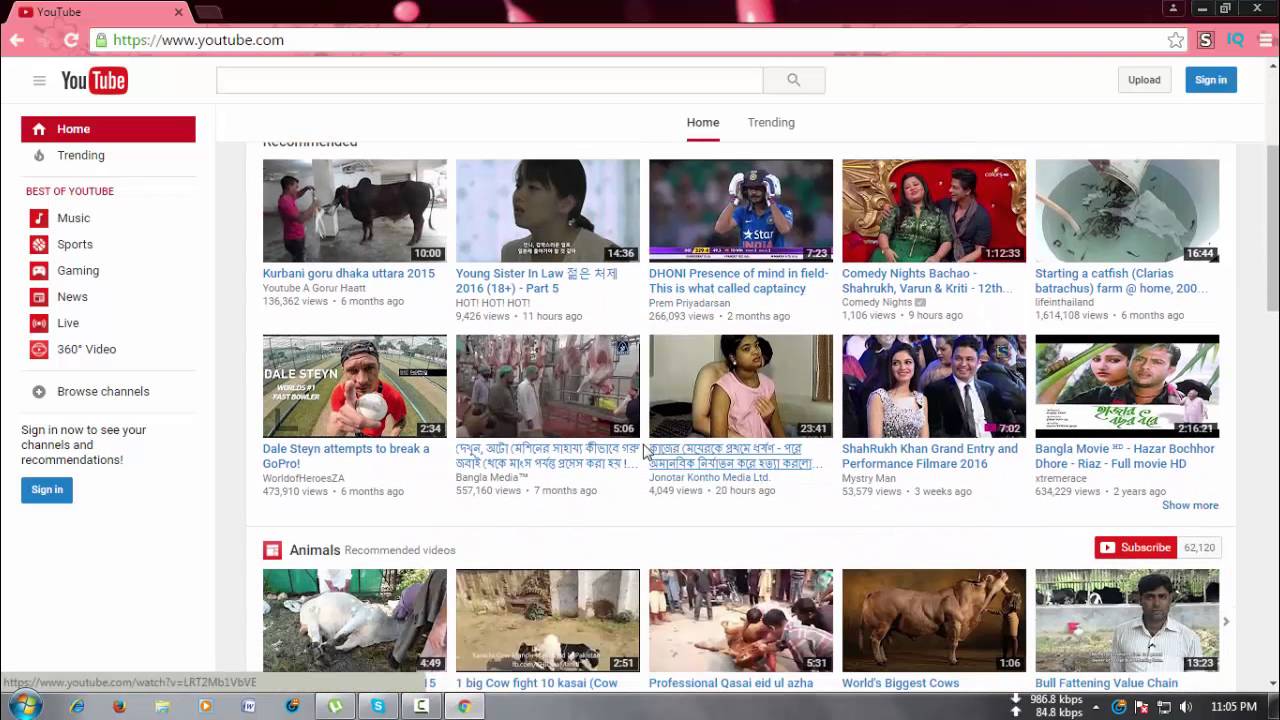Click the Animals shelf next arrow
1280x720 pixels.
pos(1226,621)
